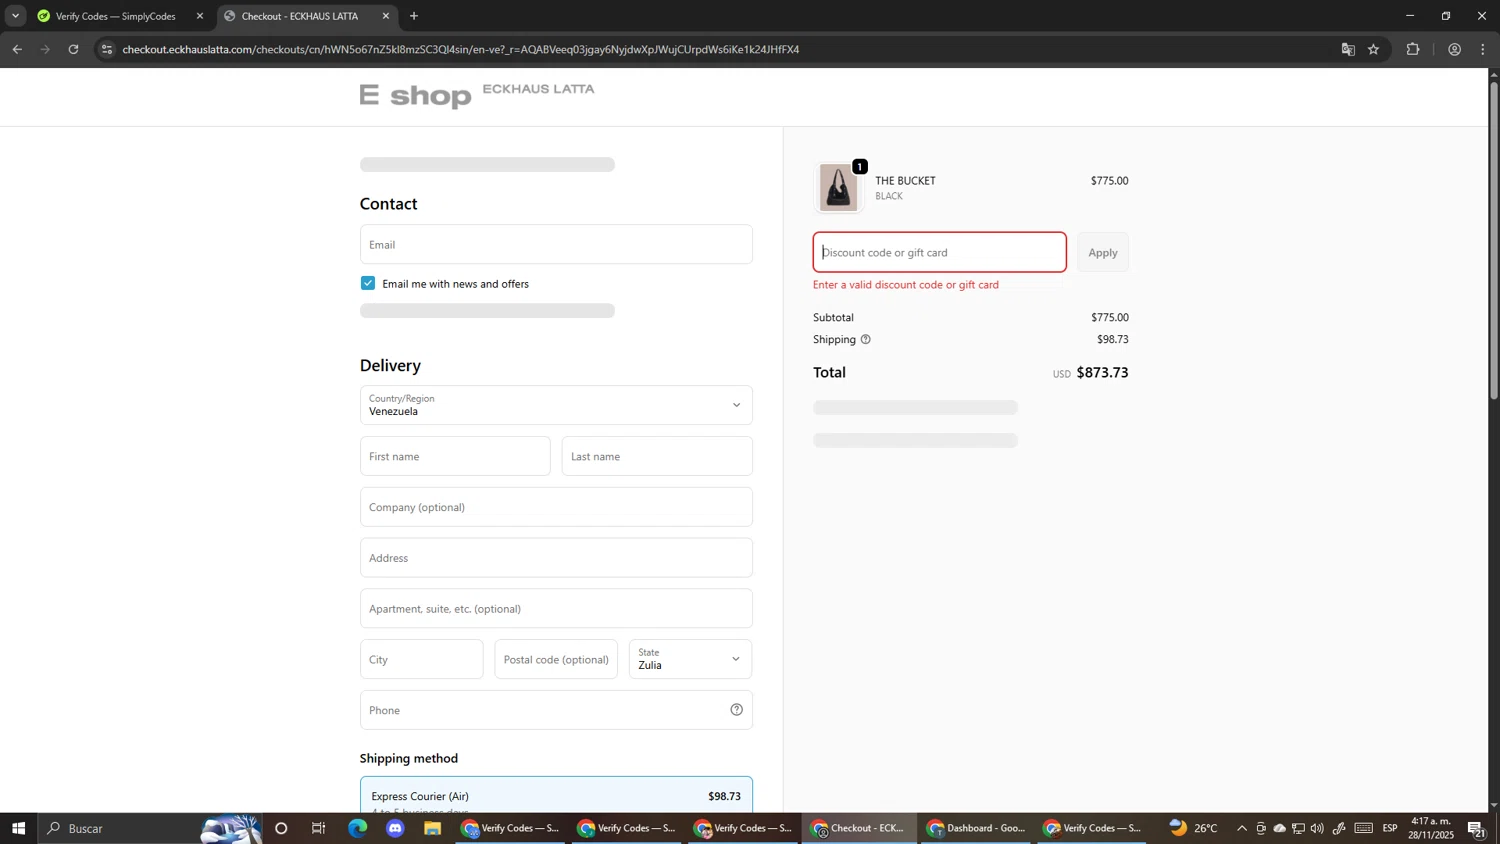
Task: Click the browser back arrow
Action: tap(17, 49)
